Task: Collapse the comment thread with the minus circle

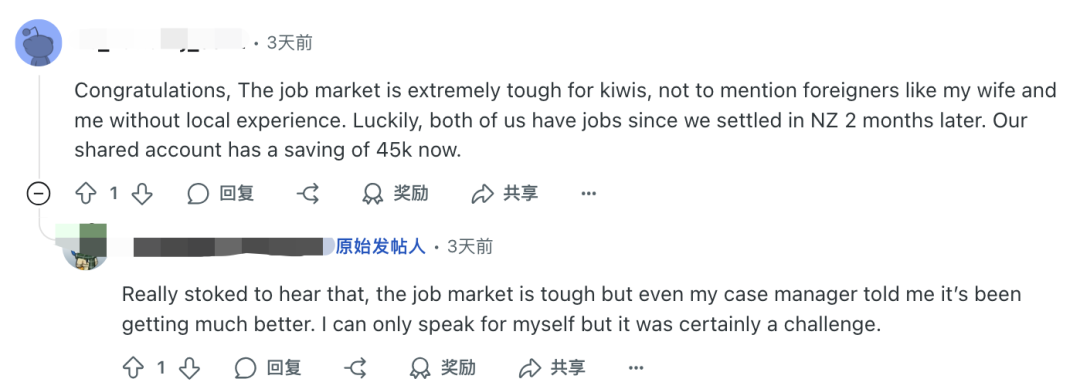Action: tap(39, 194)
